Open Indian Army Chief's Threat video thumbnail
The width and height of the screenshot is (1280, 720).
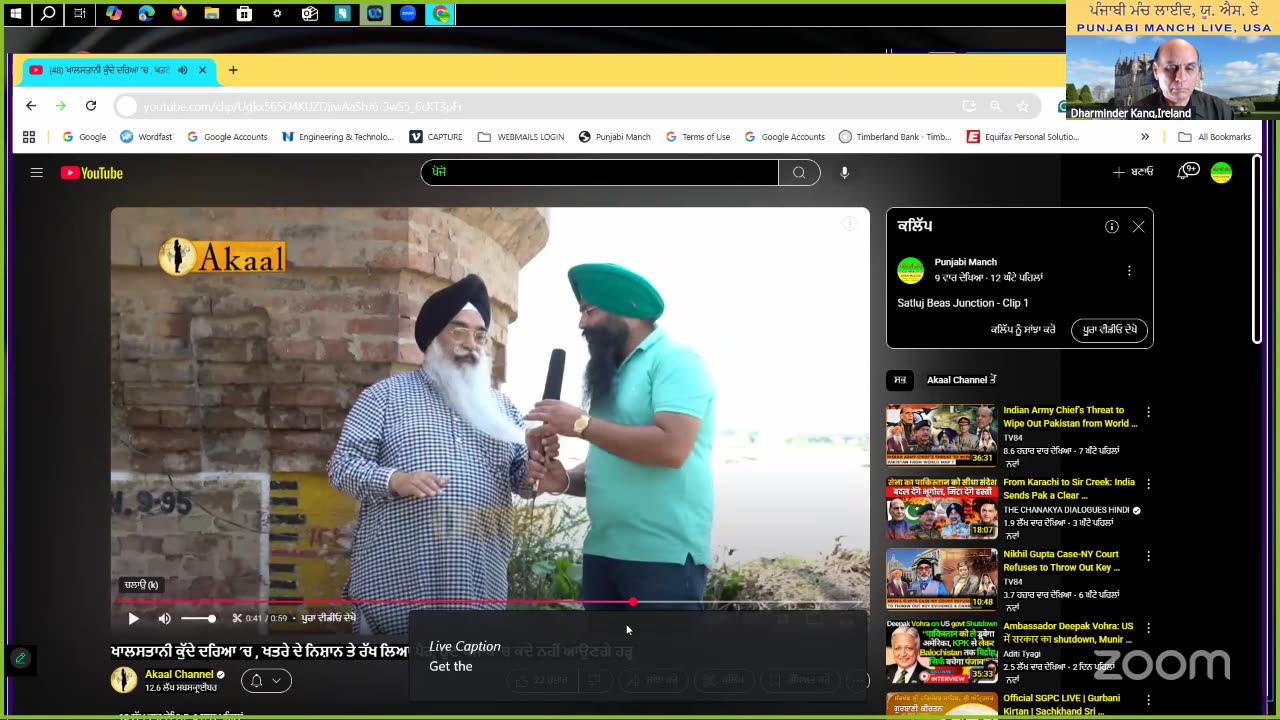pos(941,435)
